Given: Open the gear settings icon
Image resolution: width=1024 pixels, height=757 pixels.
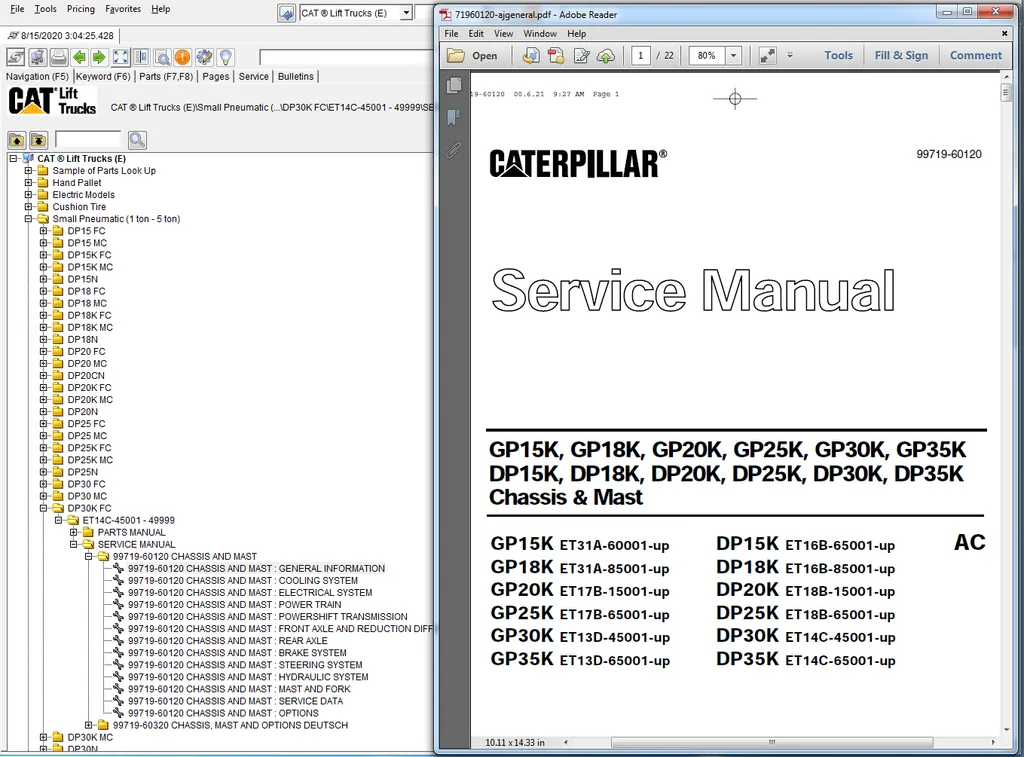Looking at the screenshot, I should coord(204,57).
